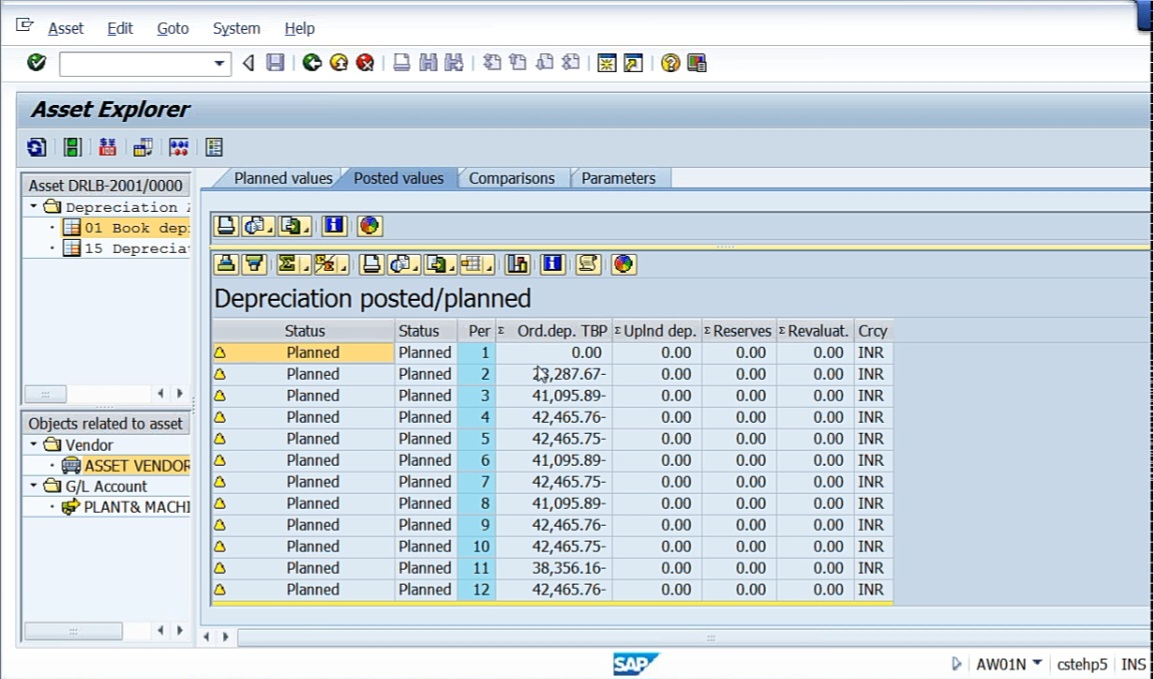The height and width of the screenshot is (679, 1153).
Task: Open the Help menu
Action: pos(299,29)
